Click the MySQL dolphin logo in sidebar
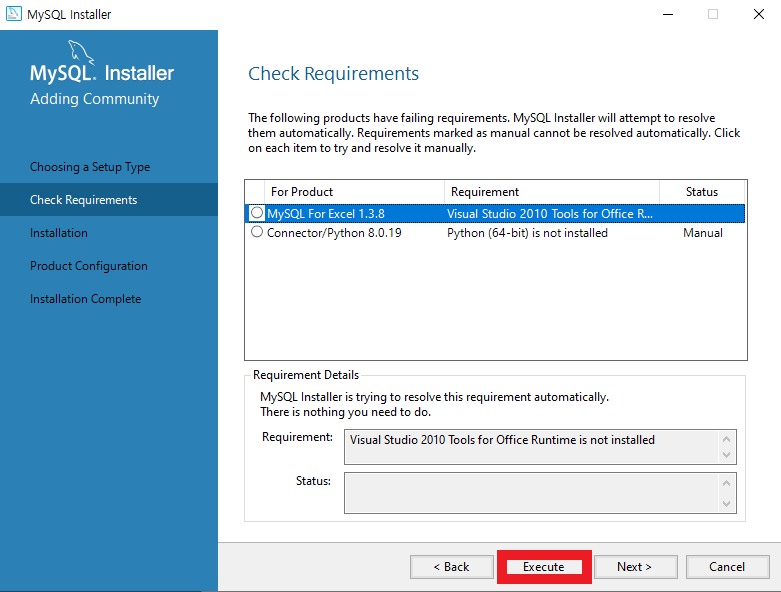The width and height of the screenshot is (781, 592). [81, 52]
